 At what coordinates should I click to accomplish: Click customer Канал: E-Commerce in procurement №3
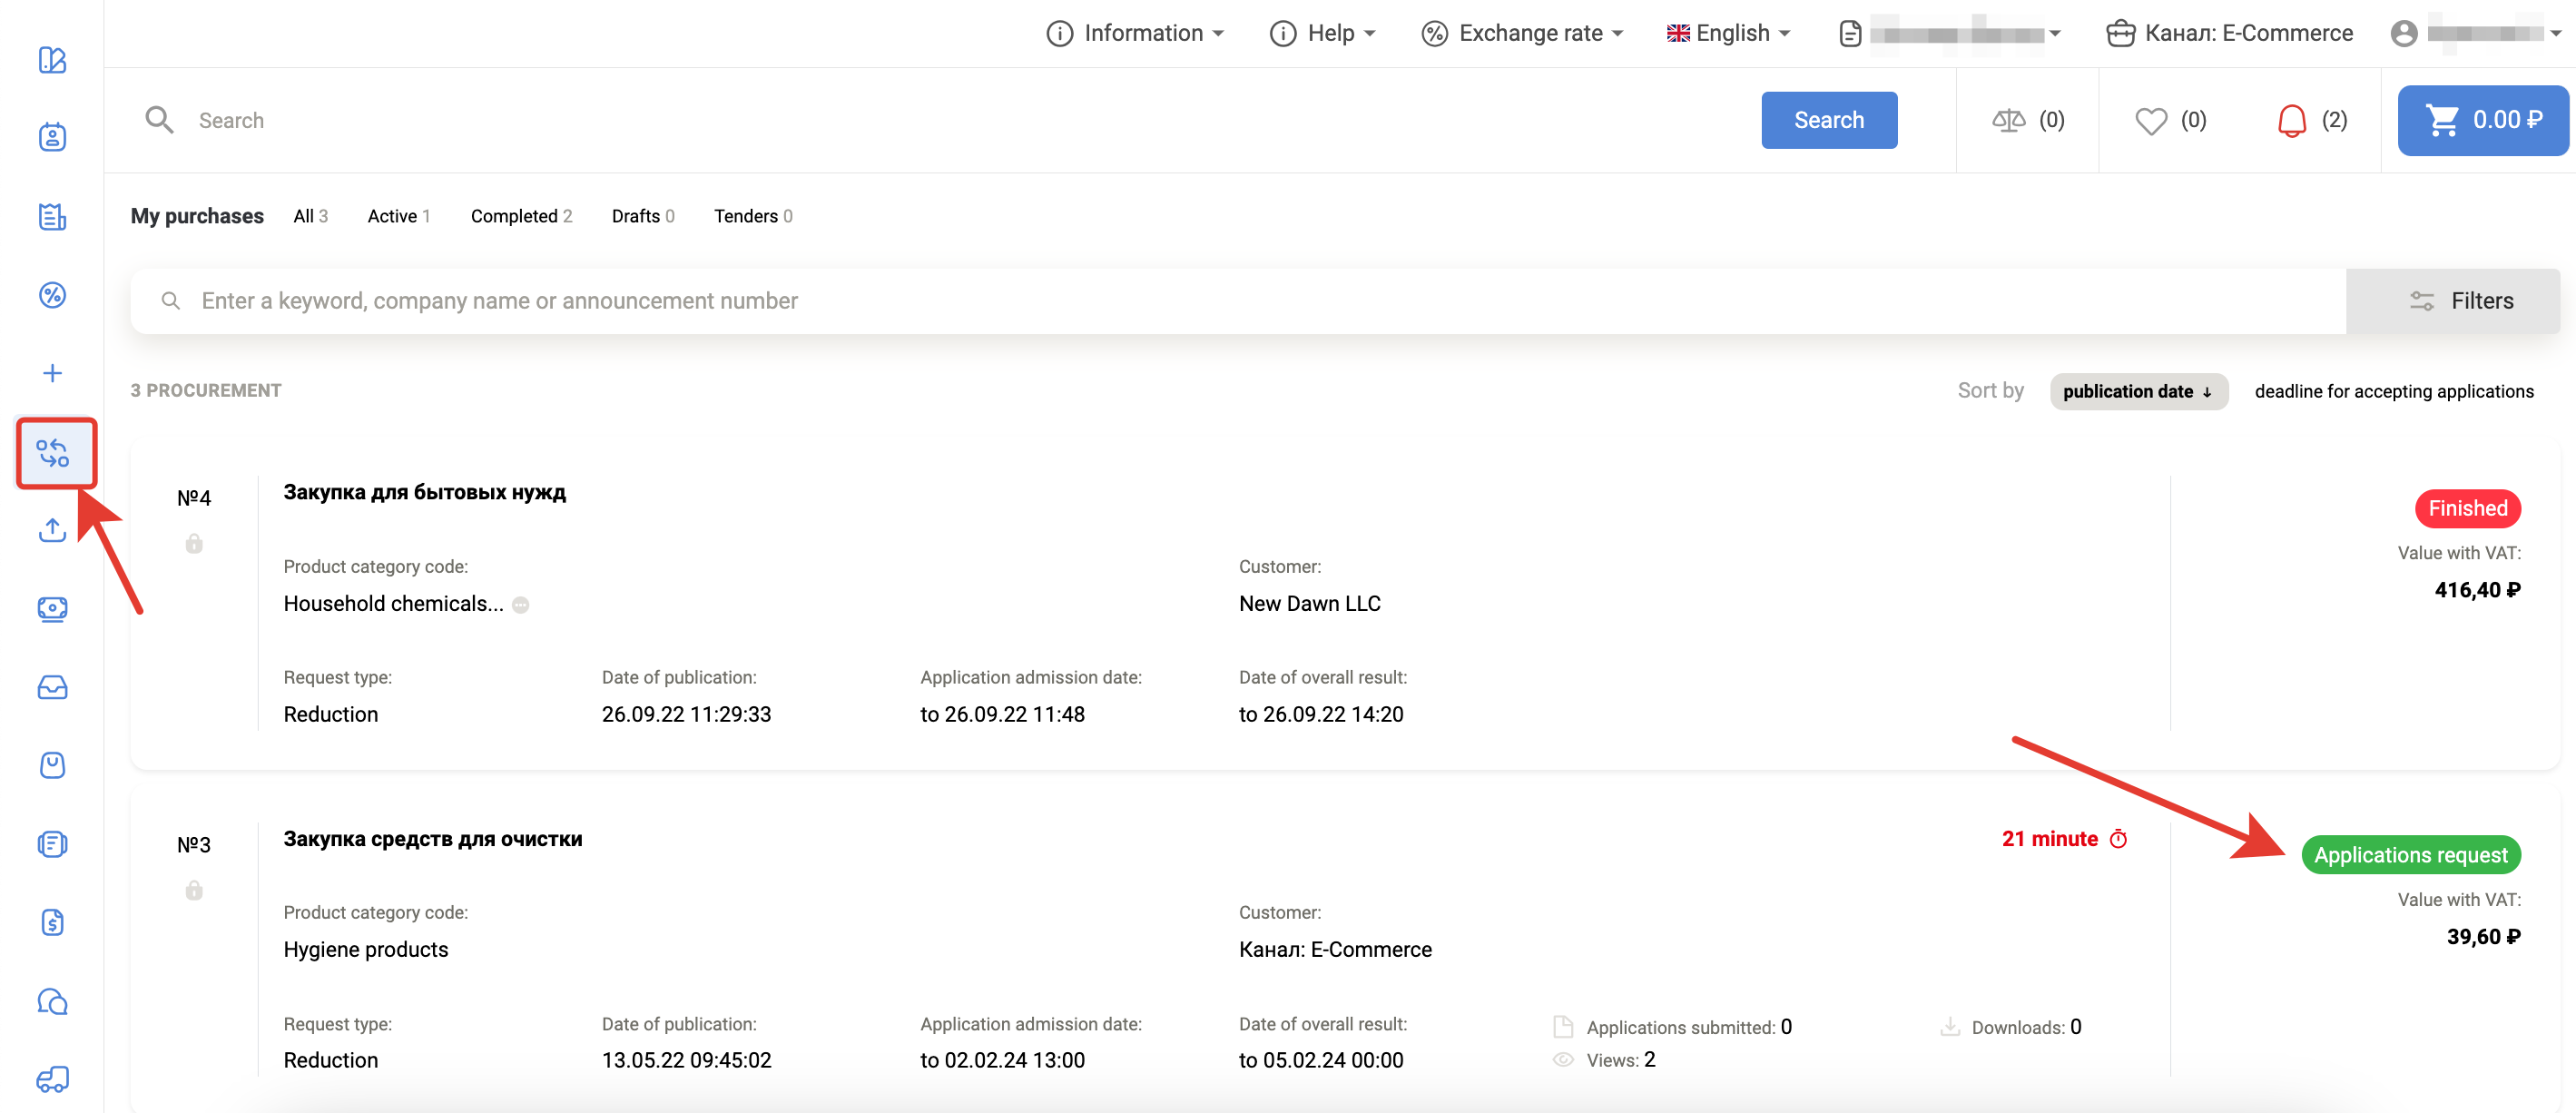coord(1335,949)
